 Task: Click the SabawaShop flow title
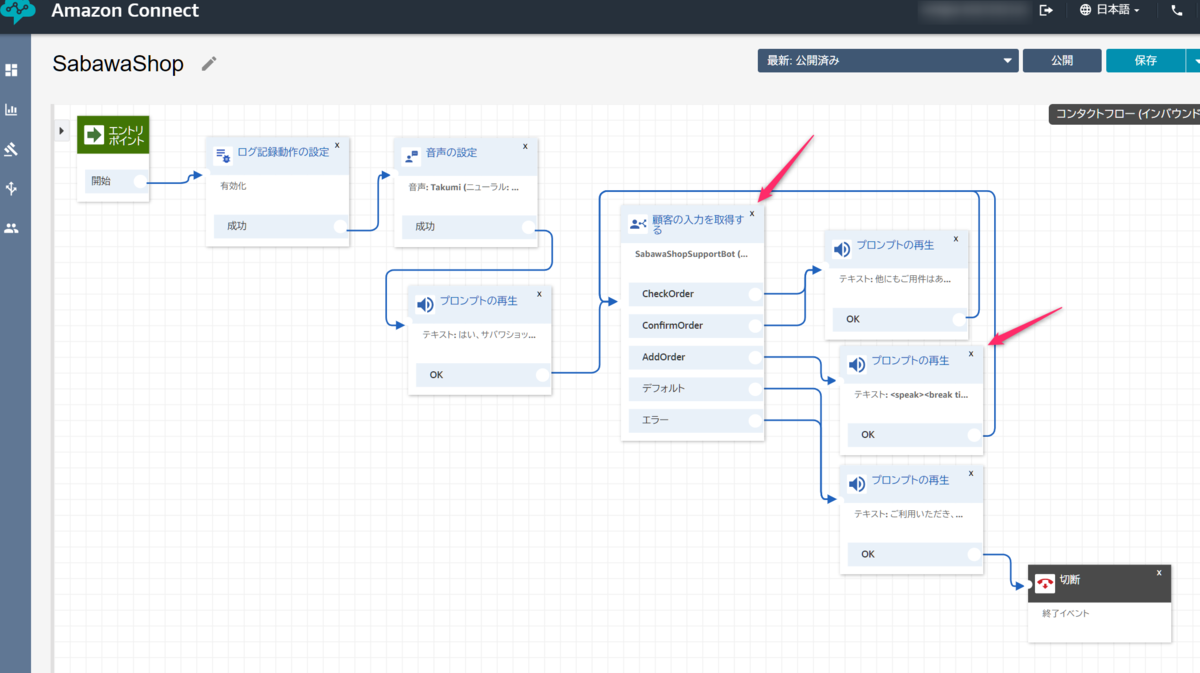[x=118, y=63]
